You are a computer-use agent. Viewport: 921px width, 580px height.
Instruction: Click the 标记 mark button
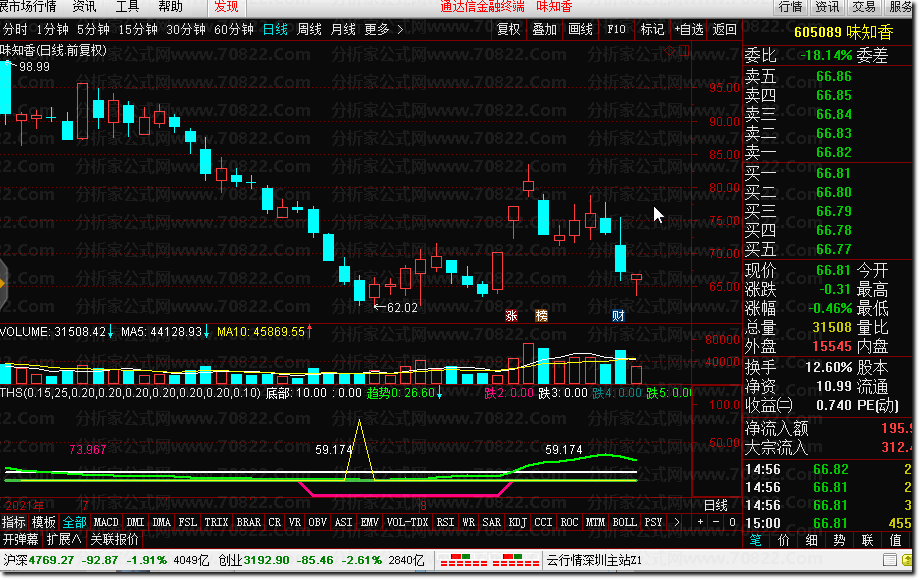pyautogui.click(x=652, y=29)
